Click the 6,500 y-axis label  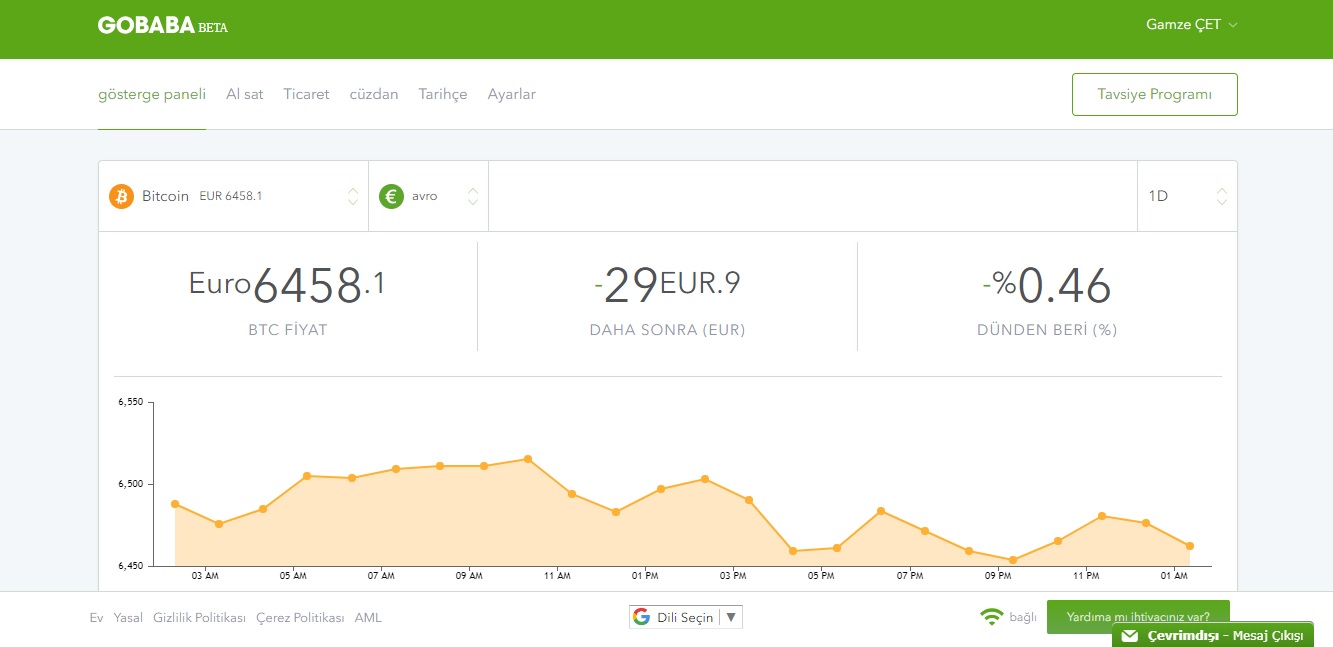(x=131, y=484)
